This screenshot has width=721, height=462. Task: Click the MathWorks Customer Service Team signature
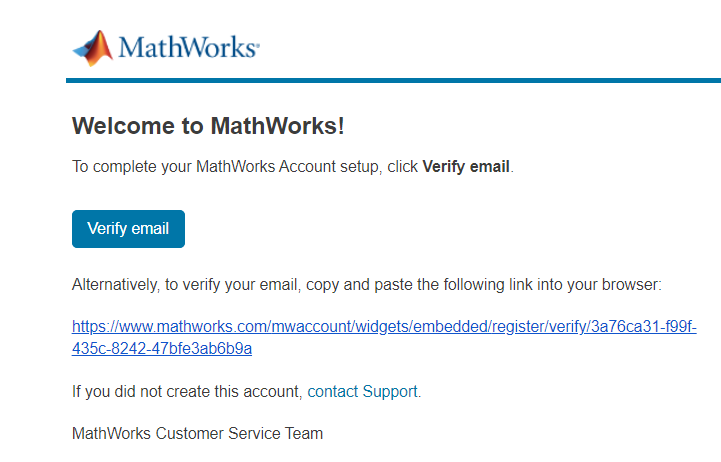198,433
